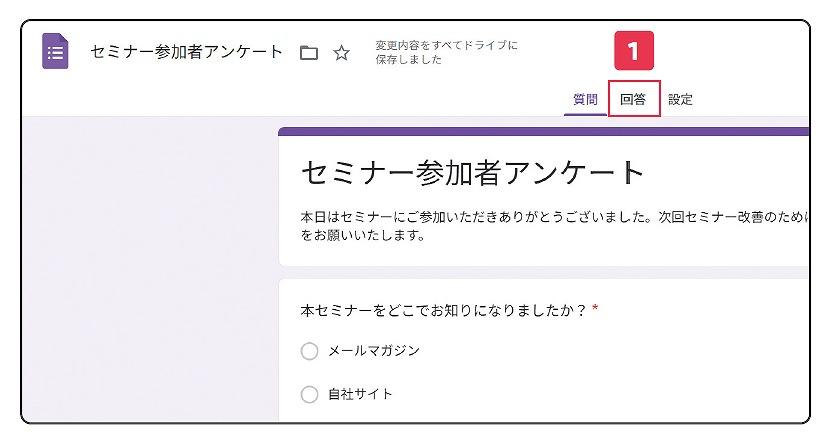Click the form name in the header
The width and height of the screenshot is (833, 444).
point(186,52)
